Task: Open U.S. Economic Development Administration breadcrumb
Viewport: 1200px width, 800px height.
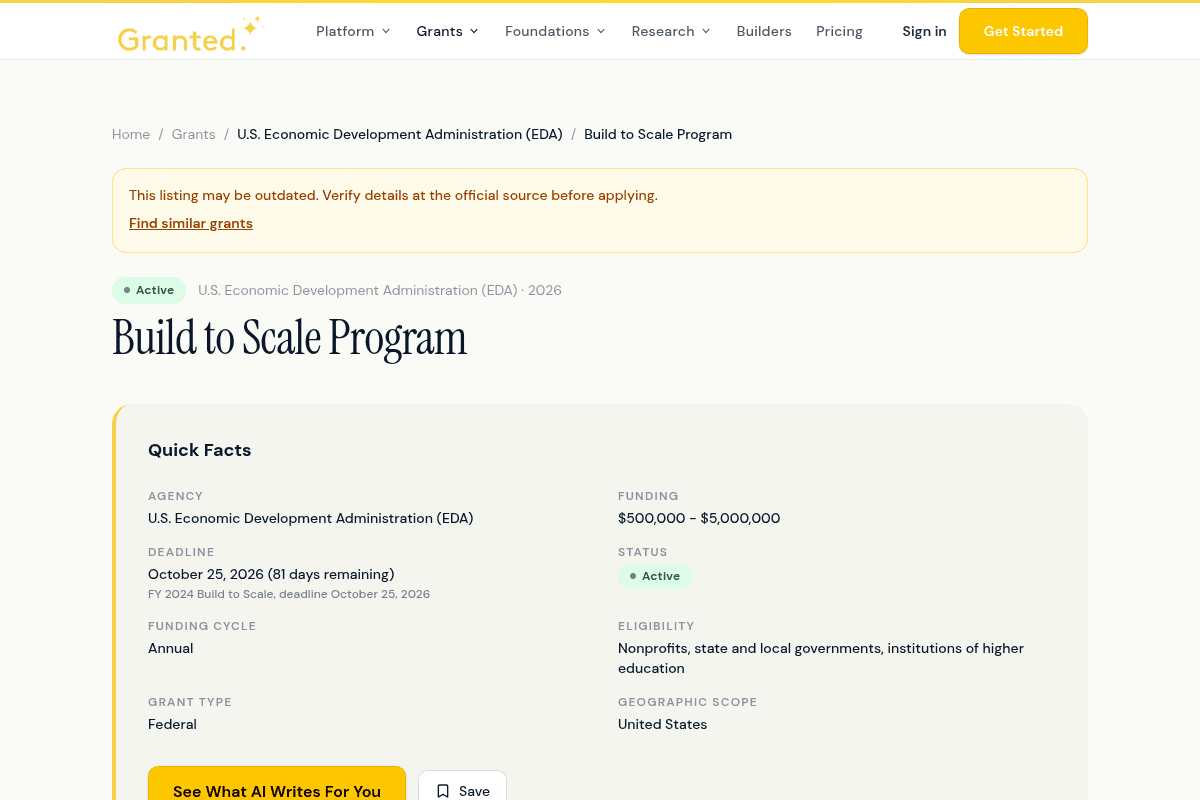Action: [x=400, y=134]
